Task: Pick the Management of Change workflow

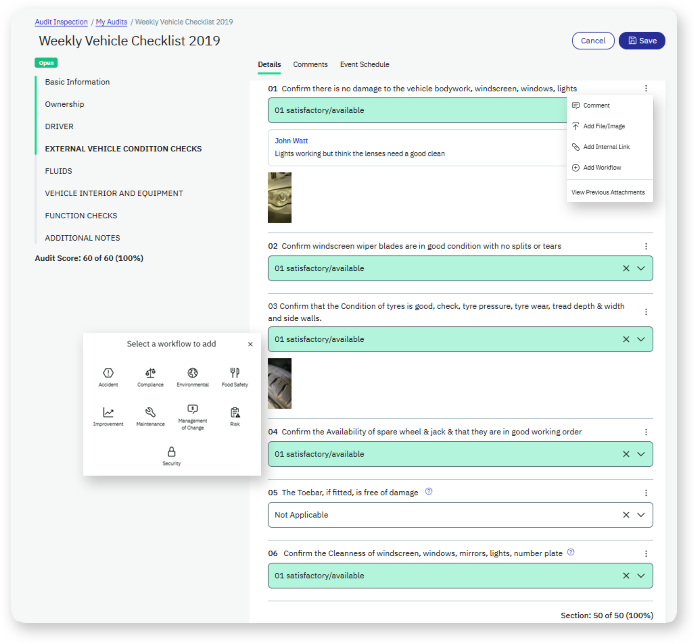Action: [193, 410]
